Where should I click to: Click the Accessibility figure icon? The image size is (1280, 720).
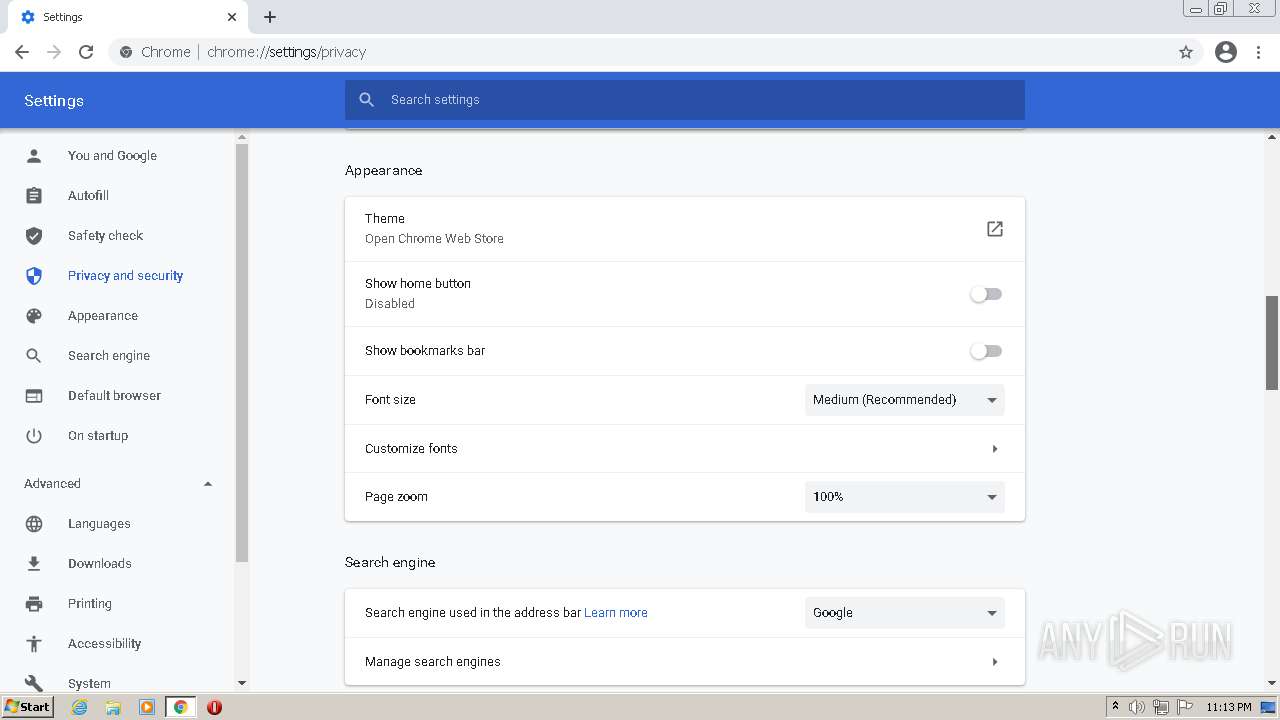point(34,644)
